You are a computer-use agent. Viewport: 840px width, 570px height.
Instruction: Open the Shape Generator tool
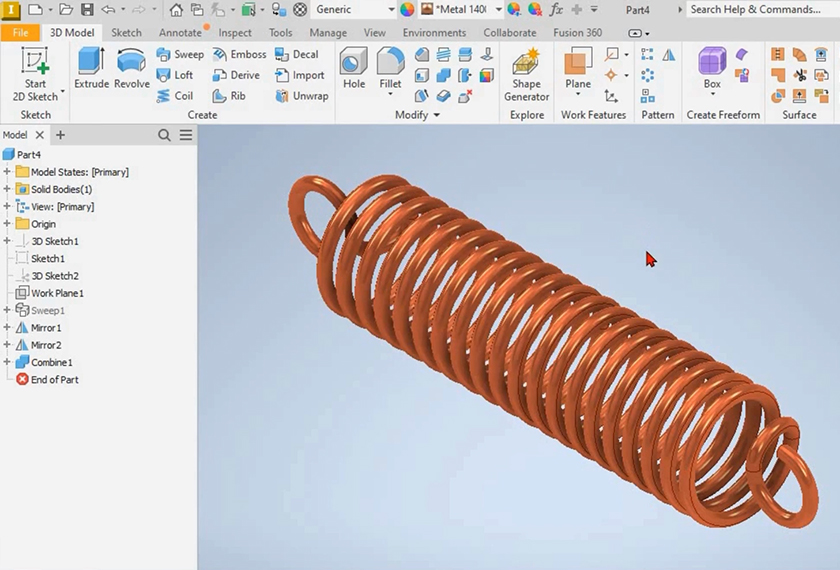point(526,74)
